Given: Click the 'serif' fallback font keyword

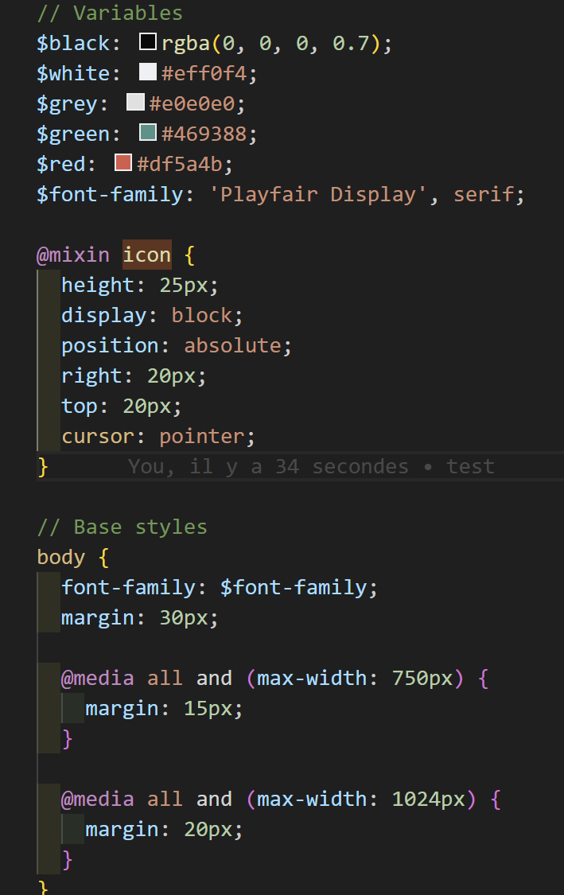Looking at the screenshot, I should 484,195.
